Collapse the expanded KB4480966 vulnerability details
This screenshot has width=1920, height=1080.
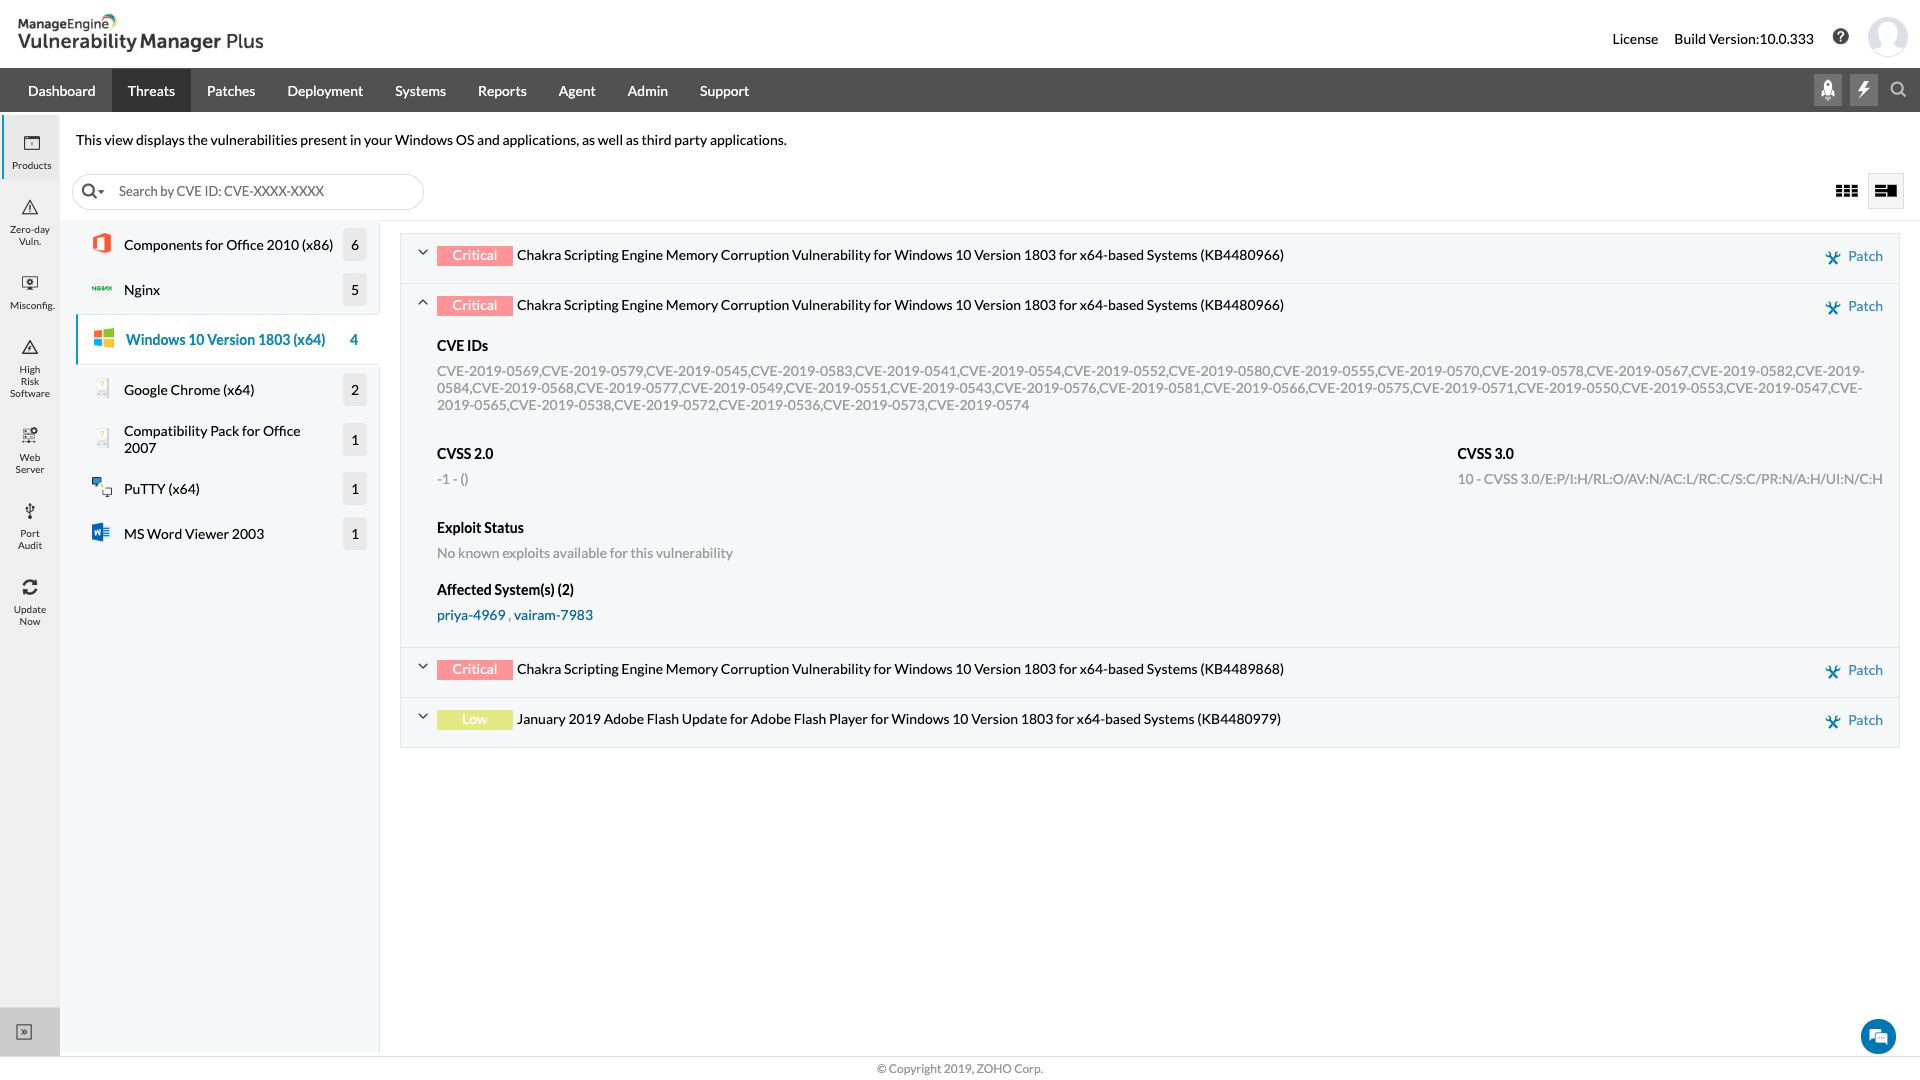click(x=423, y=303)
